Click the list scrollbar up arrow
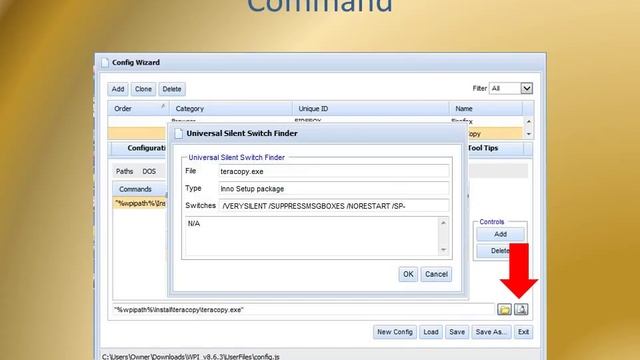 (x=529, y=122)
